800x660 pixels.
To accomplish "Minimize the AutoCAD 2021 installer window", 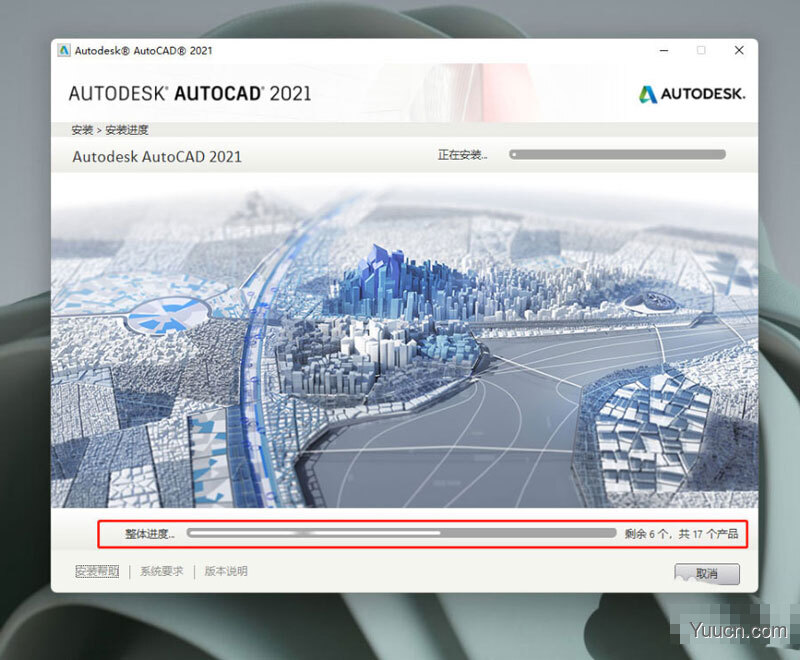I will click(x=664, y=50).
